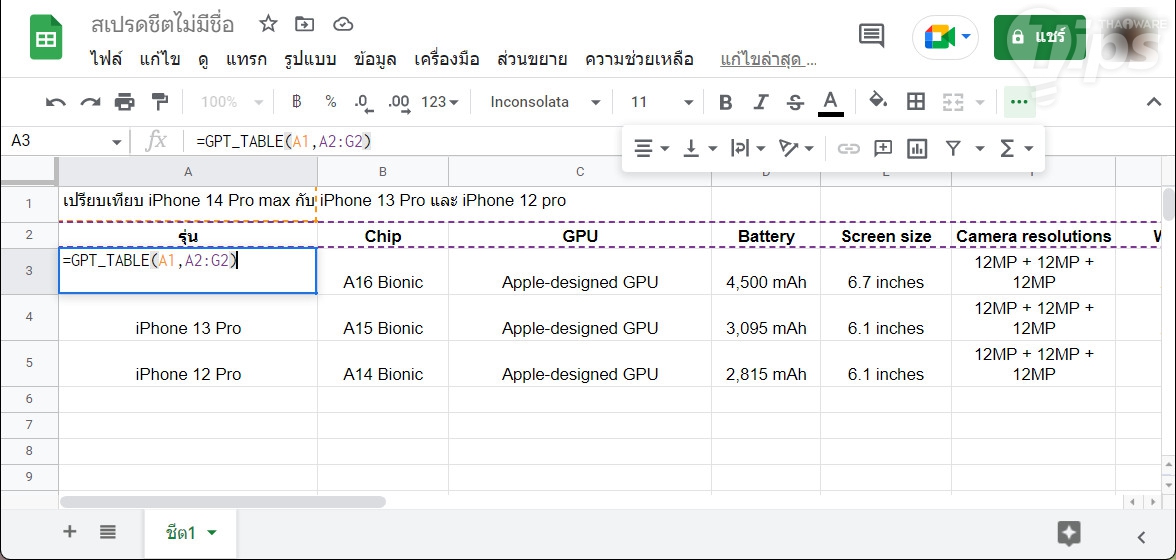1176x560 pixels.
Task: Open text wrapping dropdown
Action: (747, 148)
